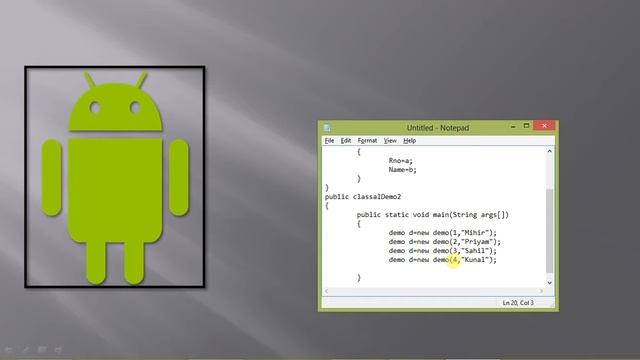
Task: Click the slideshow previous-slide arrow
Action: pos(9,349)
